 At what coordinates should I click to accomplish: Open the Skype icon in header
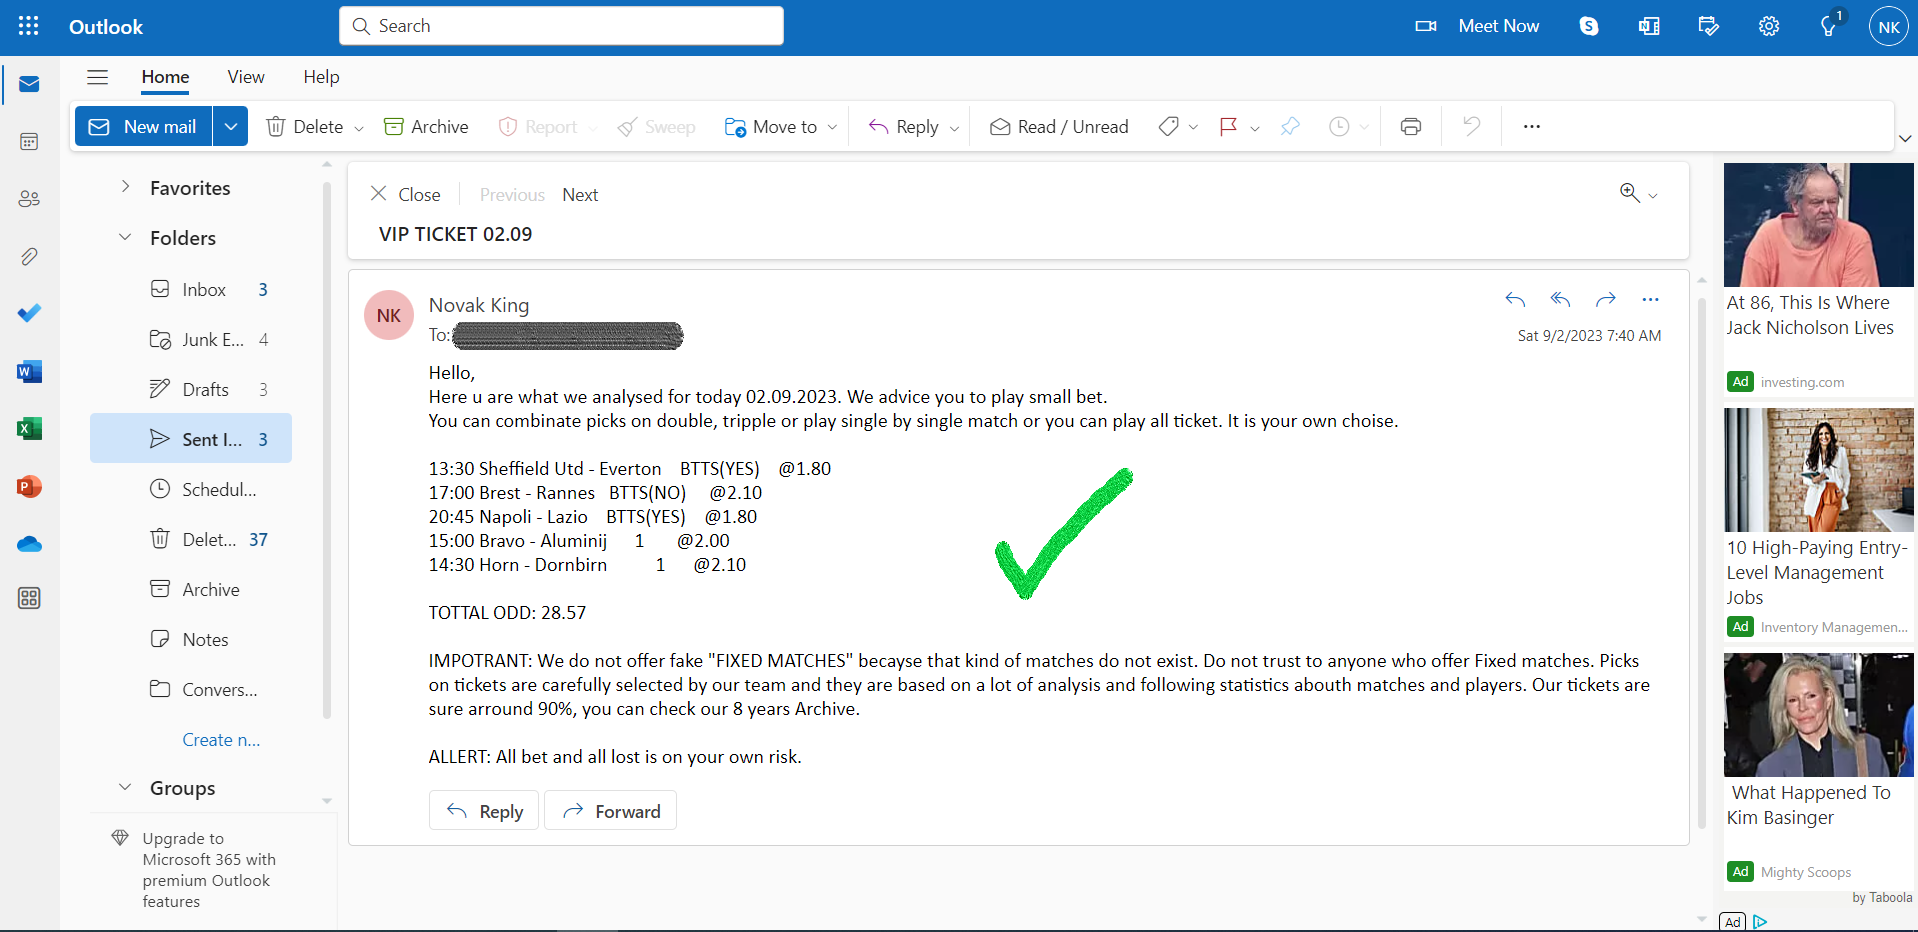tap(1589, 27)
